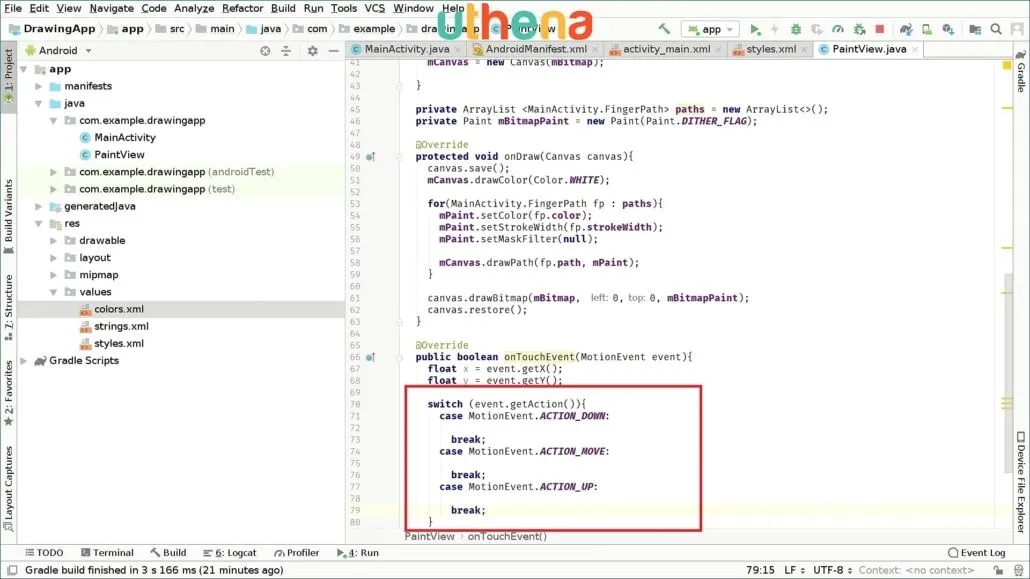Image resolution: width=1030 pixels, height=579 pixels.
Task: Toggle the Event Log tool window
Action: [x=976, y=553]
